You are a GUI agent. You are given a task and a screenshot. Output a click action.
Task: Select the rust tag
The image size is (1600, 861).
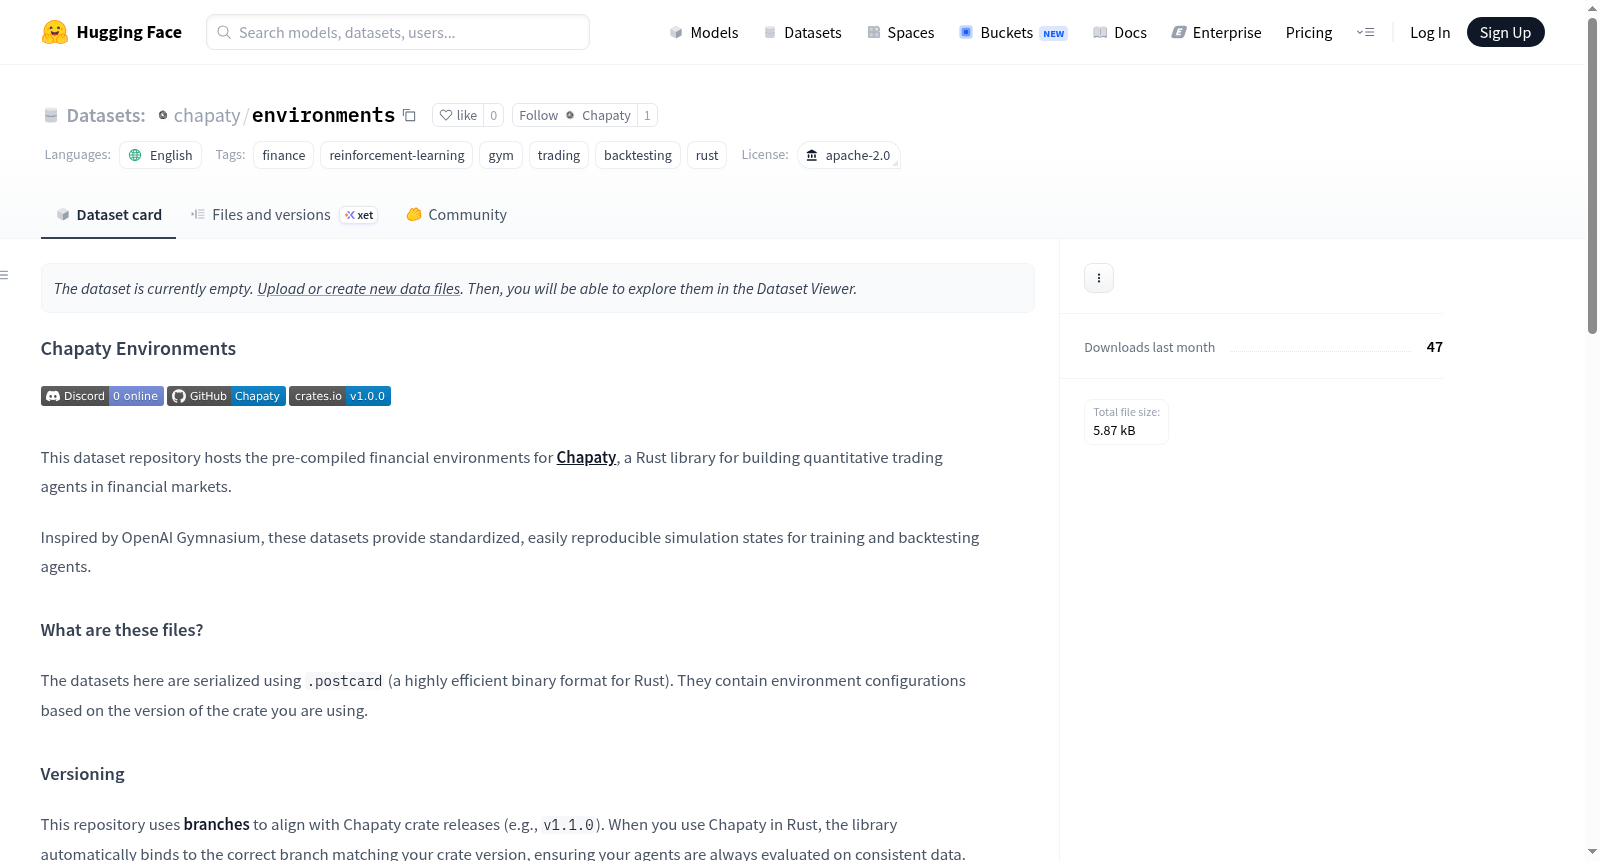tap(707, 155)
